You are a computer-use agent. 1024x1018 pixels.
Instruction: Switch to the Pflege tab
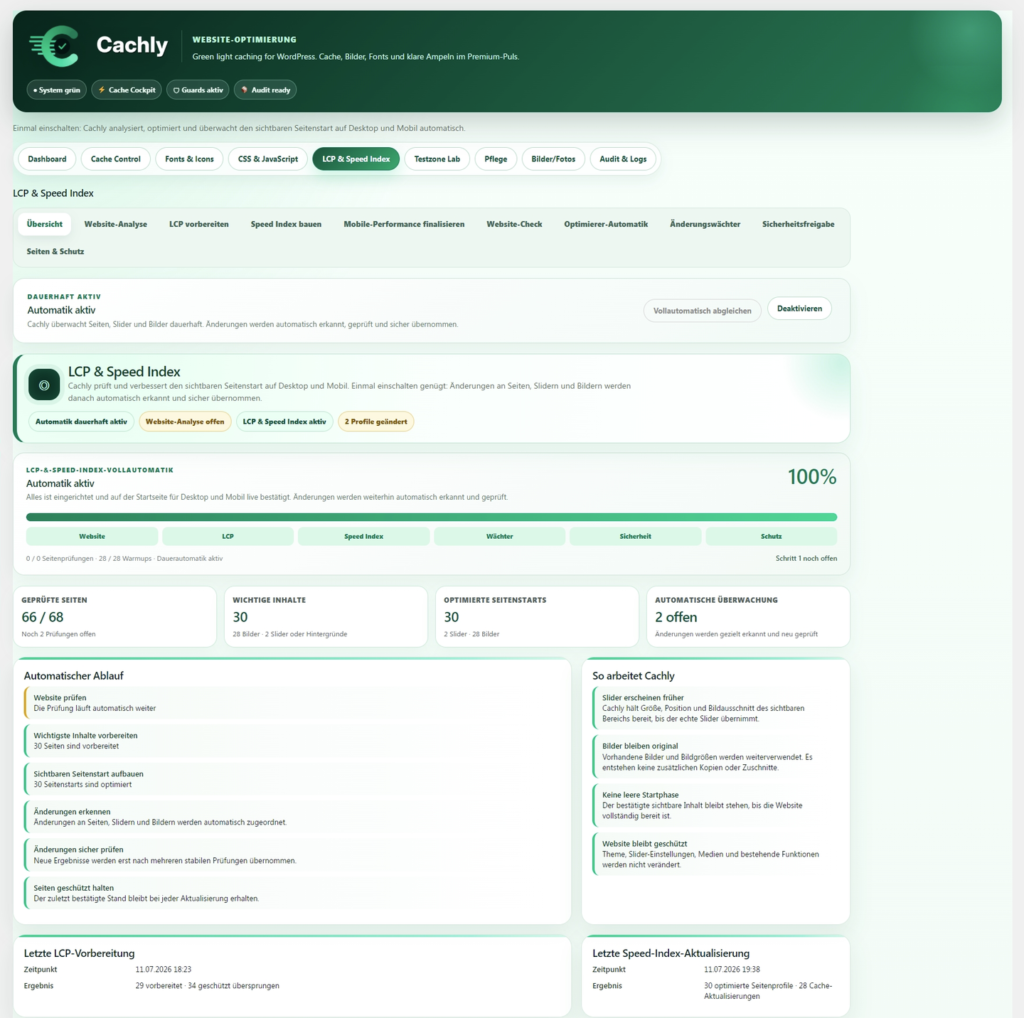[496, 159]
